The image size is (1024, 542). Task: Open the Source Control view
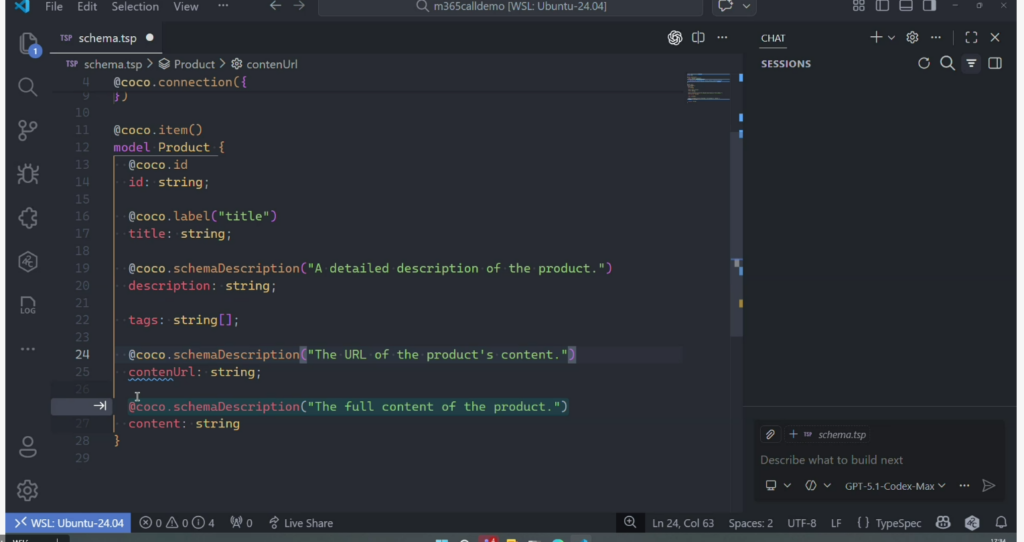click(27, 130)
